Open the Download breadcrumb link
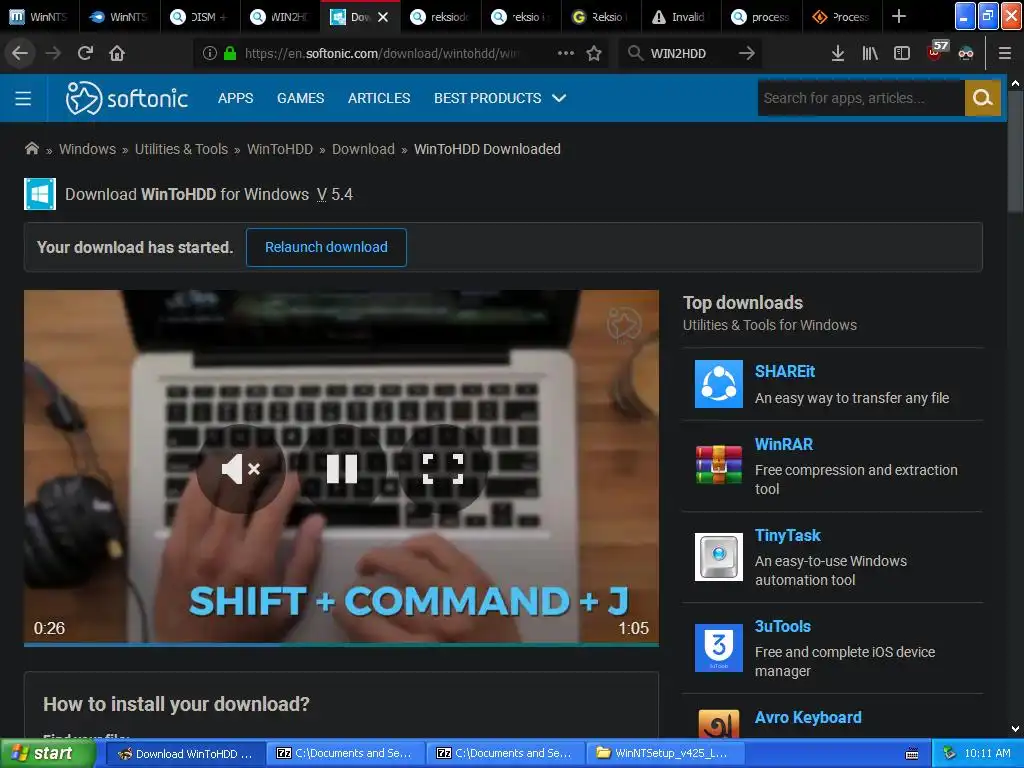Image resolution: width=1024 pixels, height=768 pixels. pyautogui.click(x=363, y=149)
